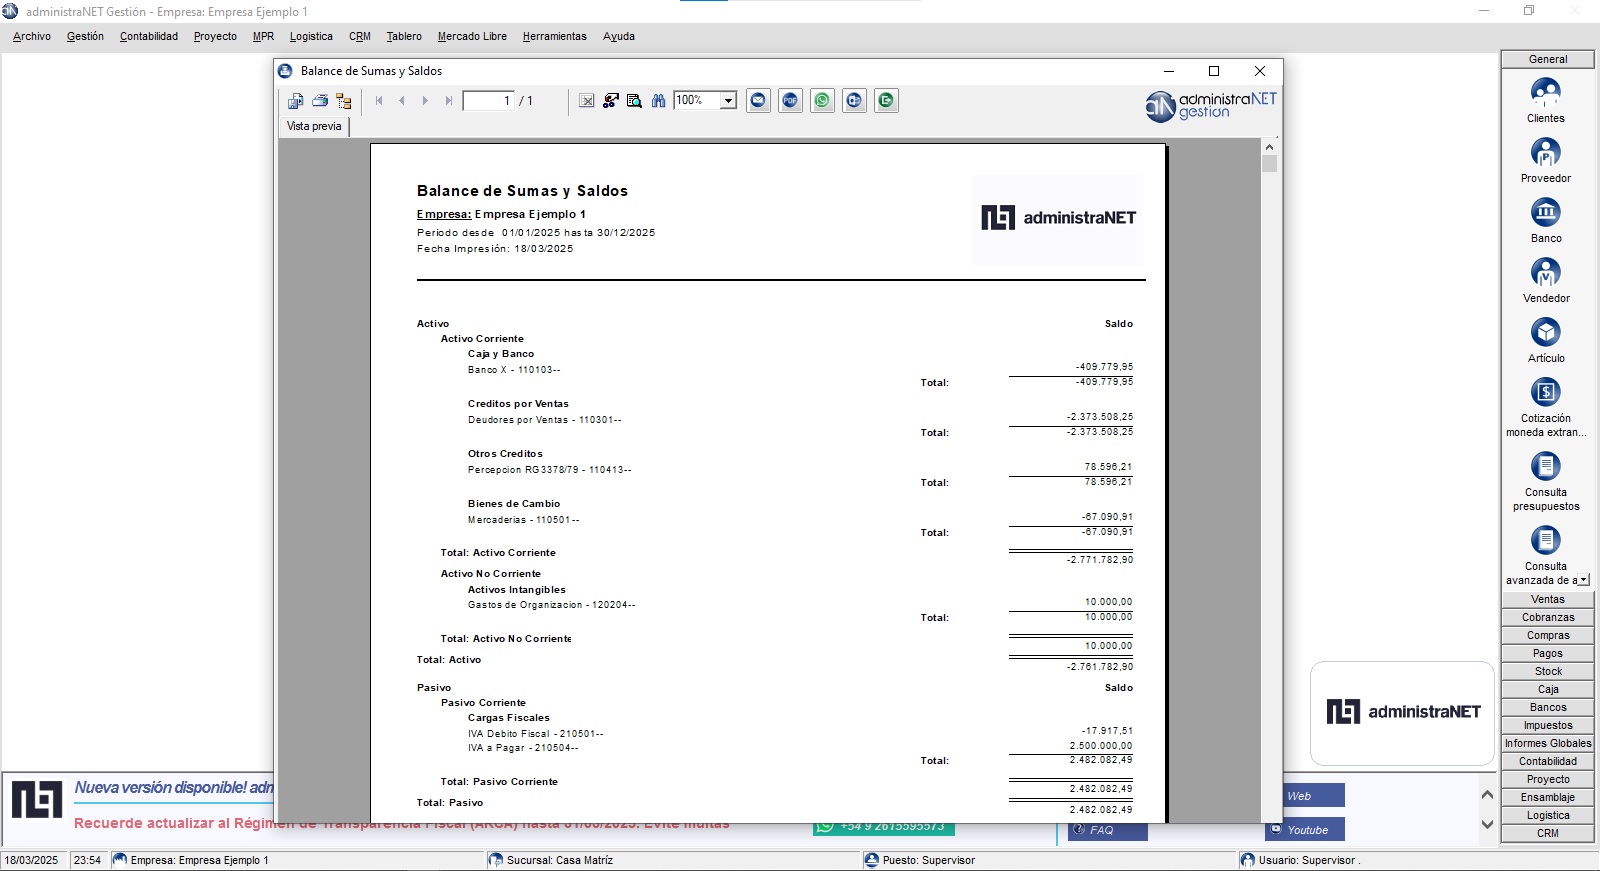Click the export report icon in preview toolbar

pos(295,101)
